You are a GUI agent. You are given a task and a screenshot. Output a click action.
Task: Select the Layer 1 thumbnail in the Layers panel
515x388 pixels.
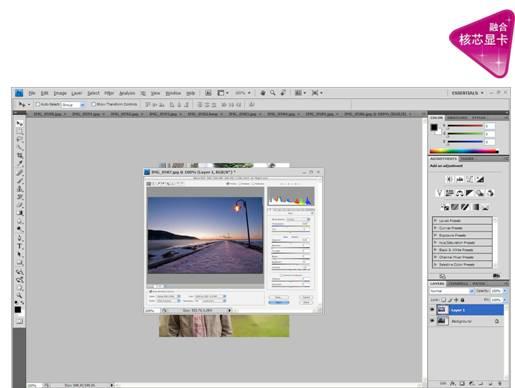click(x=443, y=310)
